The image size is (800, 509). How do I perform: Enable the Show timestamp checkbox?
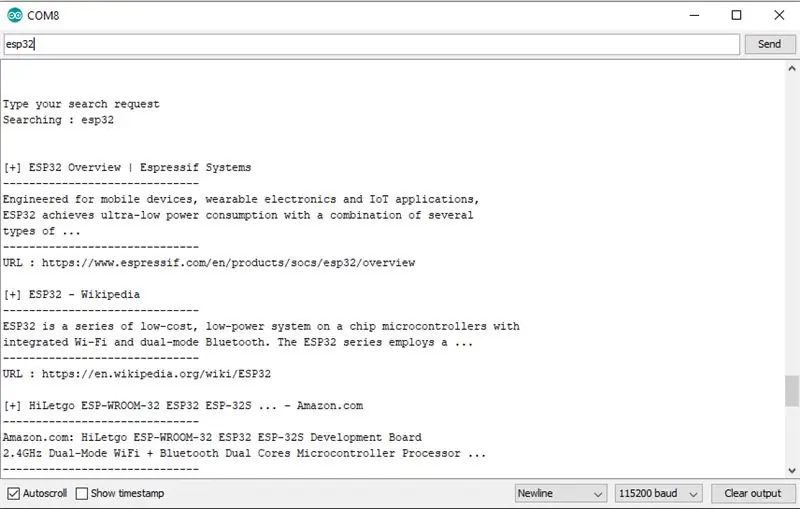pyautogui.click(x=82, y=493)
